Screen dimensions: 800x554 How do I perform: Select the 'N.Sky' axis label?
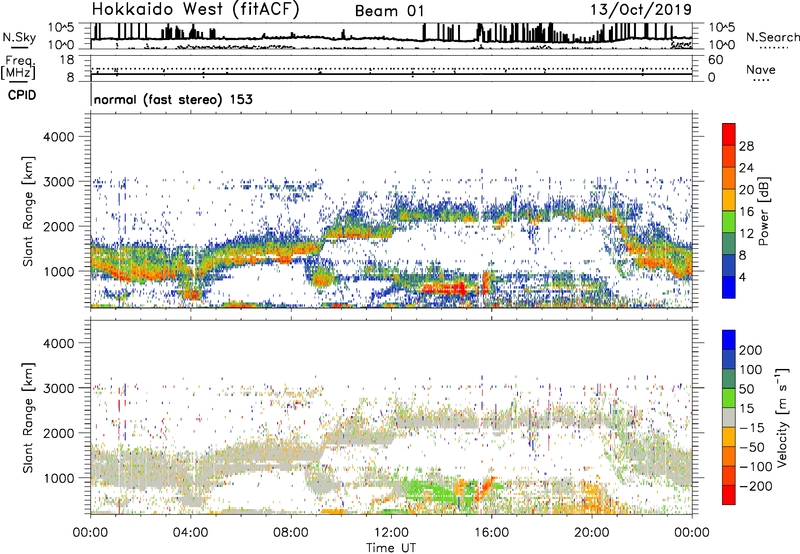point(19,37)
